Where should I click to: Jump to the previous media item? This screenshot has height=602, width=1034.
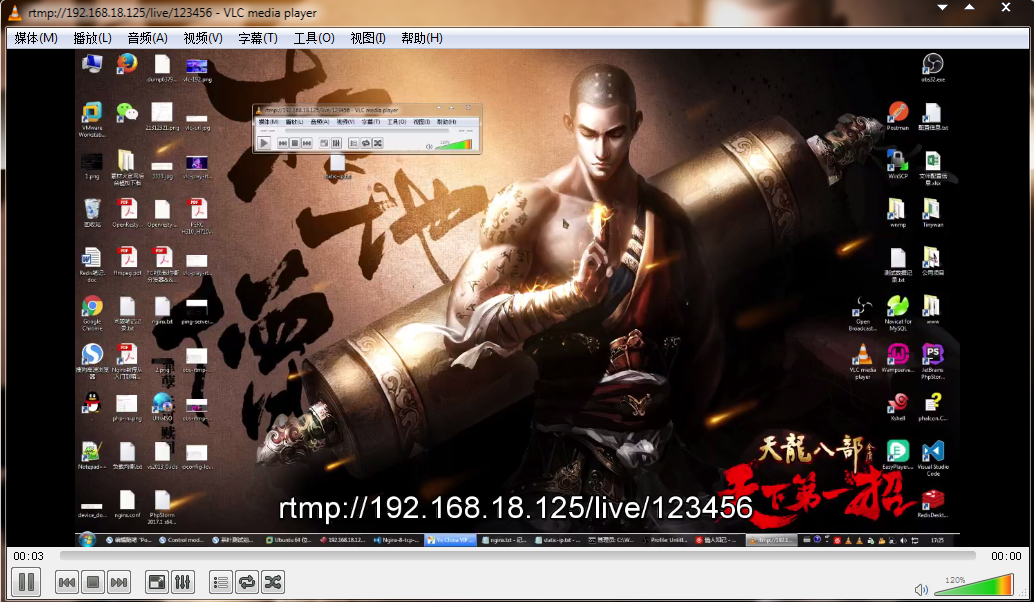(67, 582)
